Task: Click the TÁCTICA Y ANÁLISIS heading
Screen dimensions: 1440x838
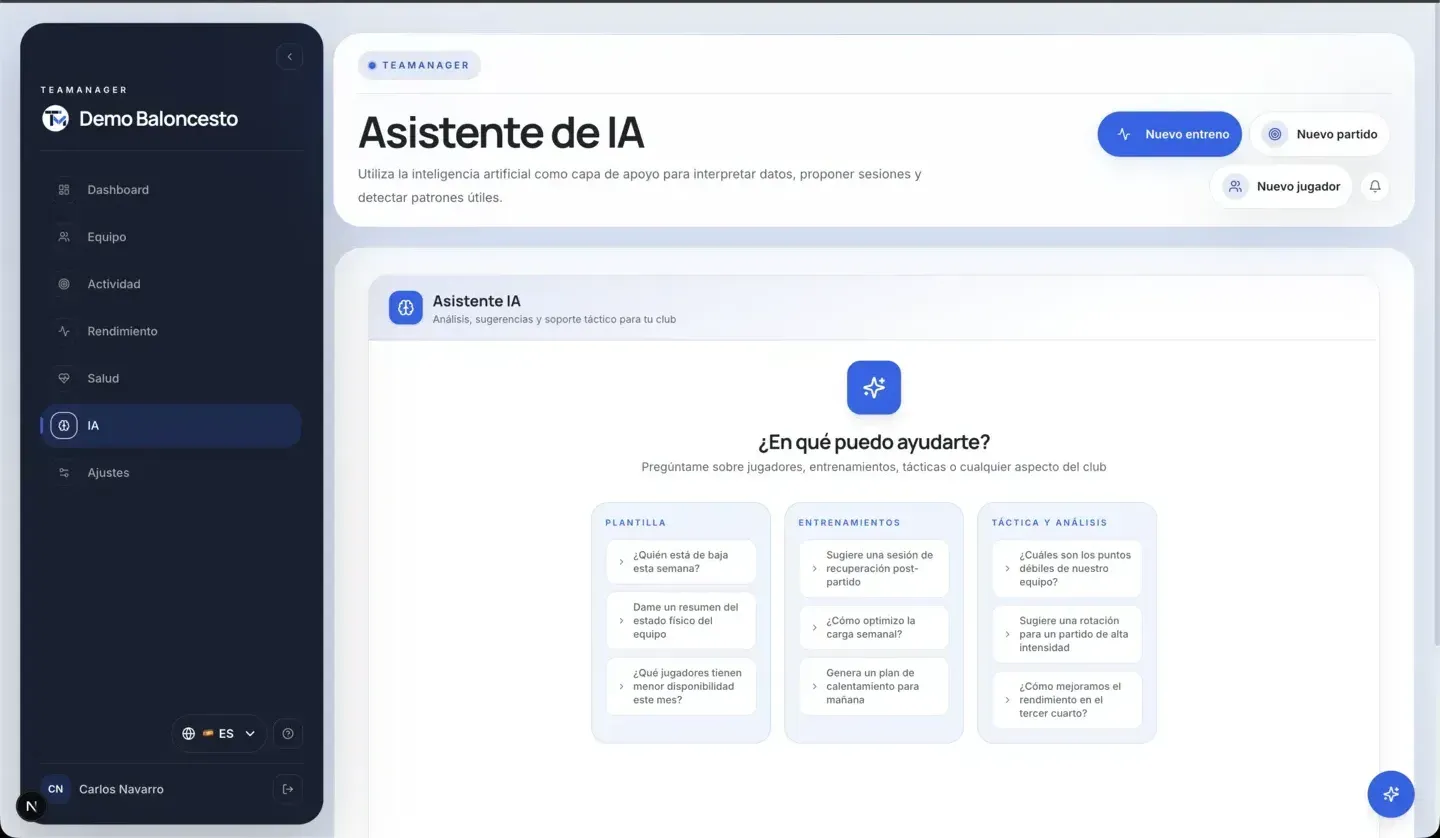Action: pos(1049,522)
